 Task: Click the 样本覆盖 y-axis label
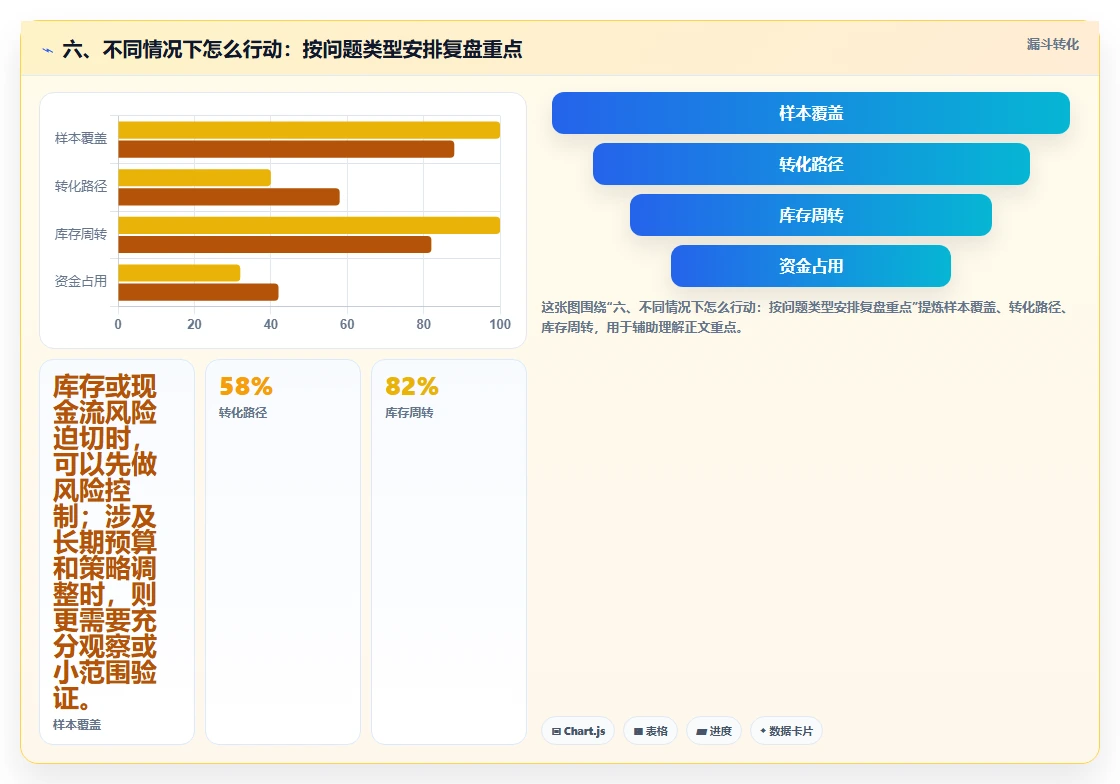pos(81,139)
